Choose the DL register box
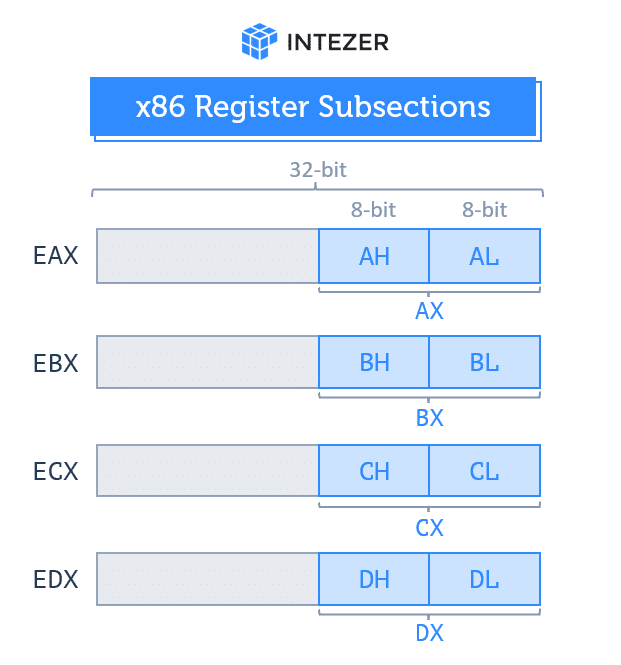 (485, 578)
